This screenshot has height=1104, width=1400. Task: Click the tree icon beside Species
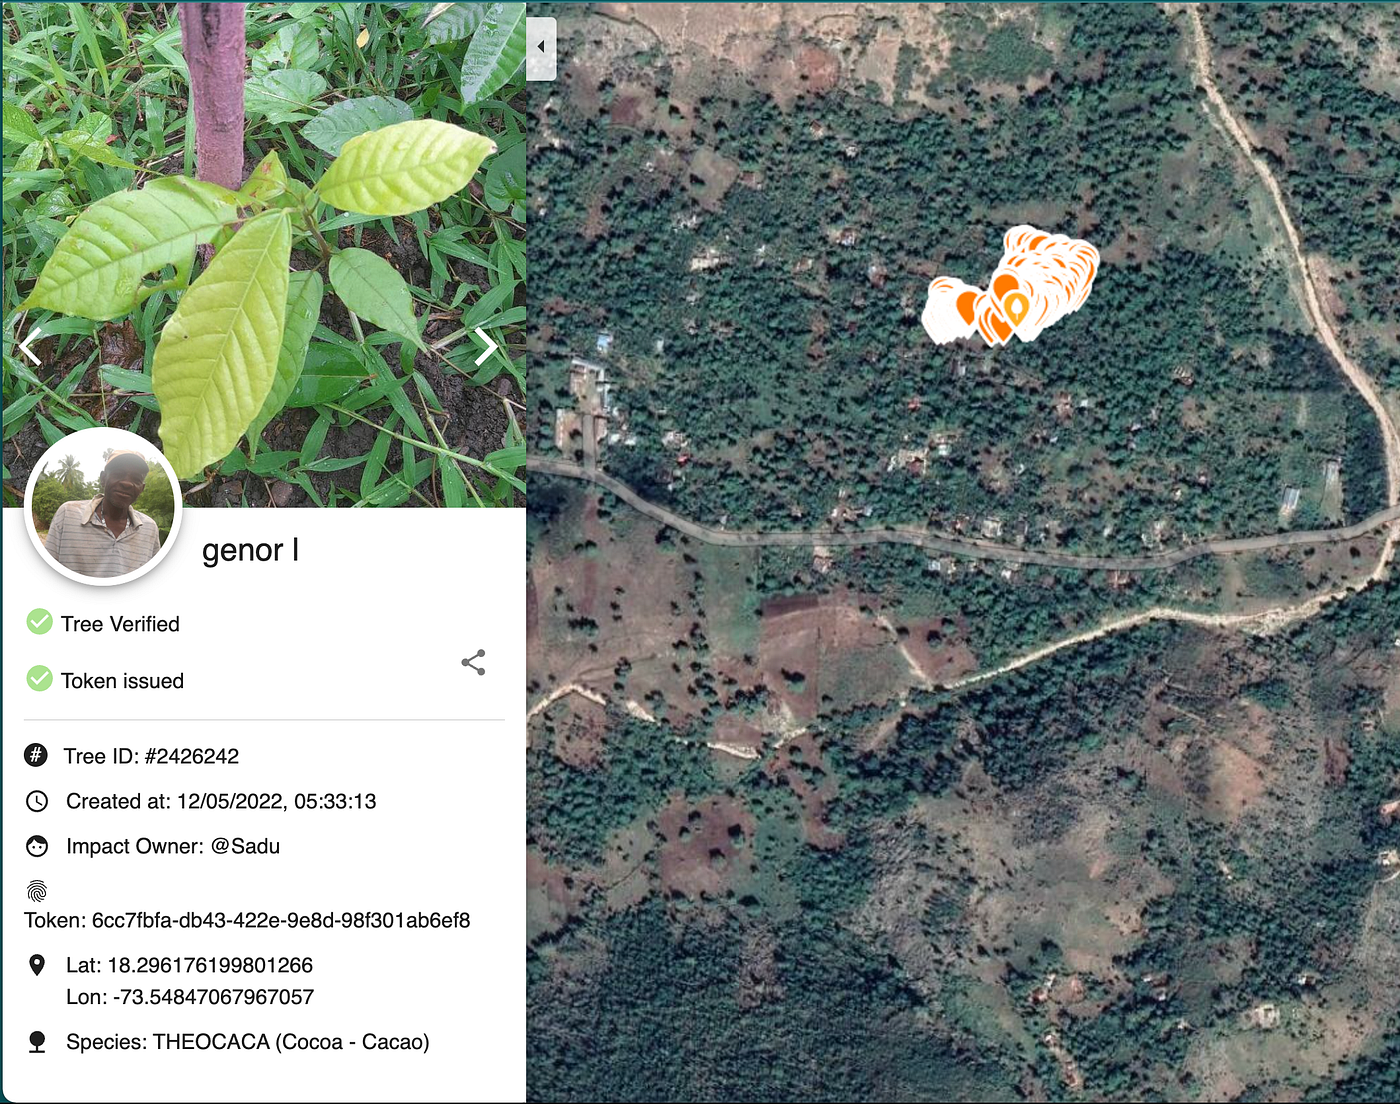click(36, 1042)
